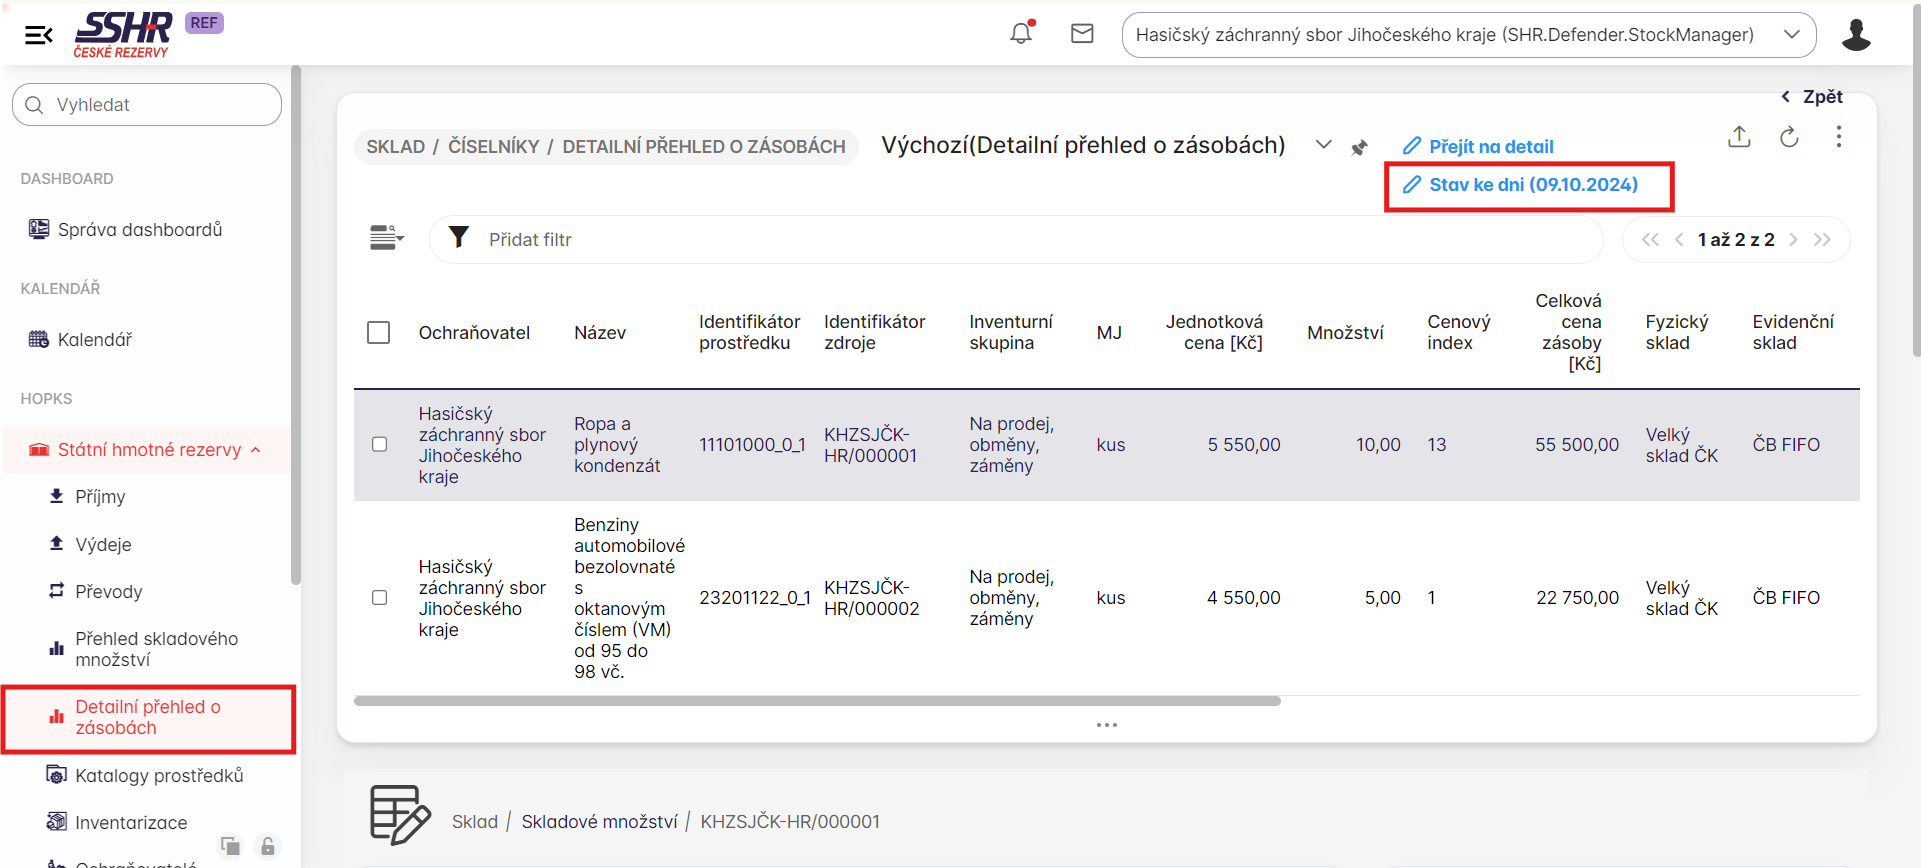Refresh the table with reload icon
This screenshot has width=1921, height=868.
1789,137
